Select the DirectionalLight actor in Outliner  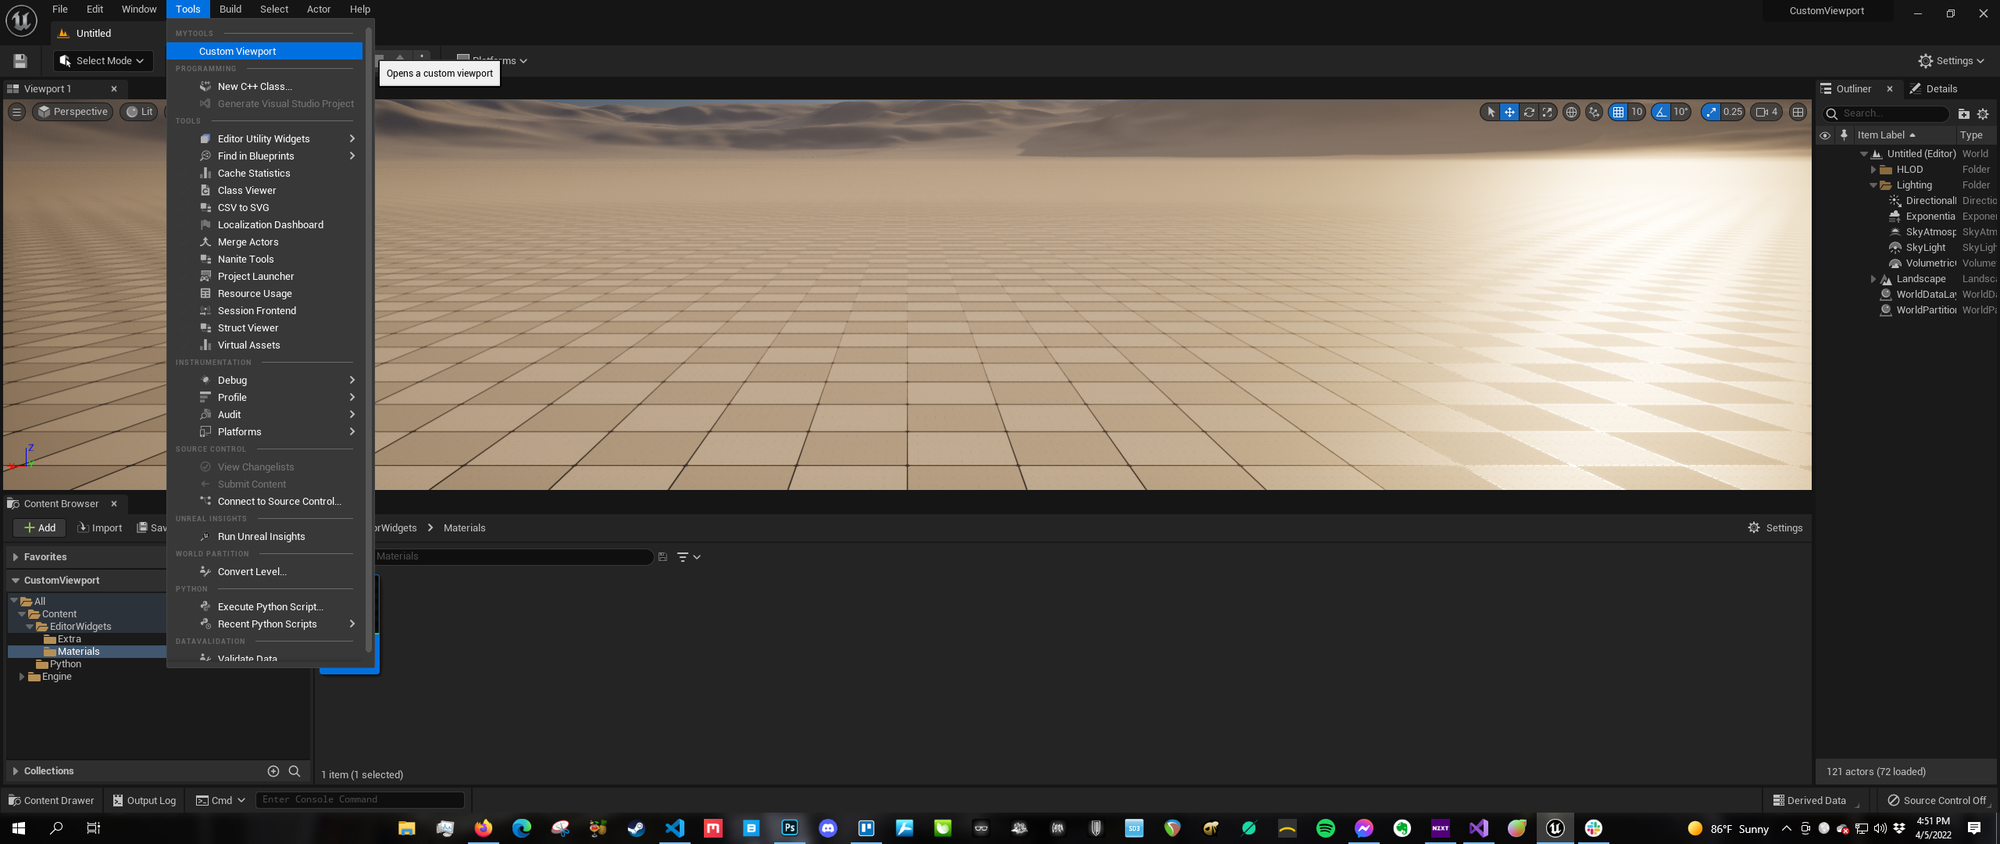pyautogui.click(x=1930, y=201)
